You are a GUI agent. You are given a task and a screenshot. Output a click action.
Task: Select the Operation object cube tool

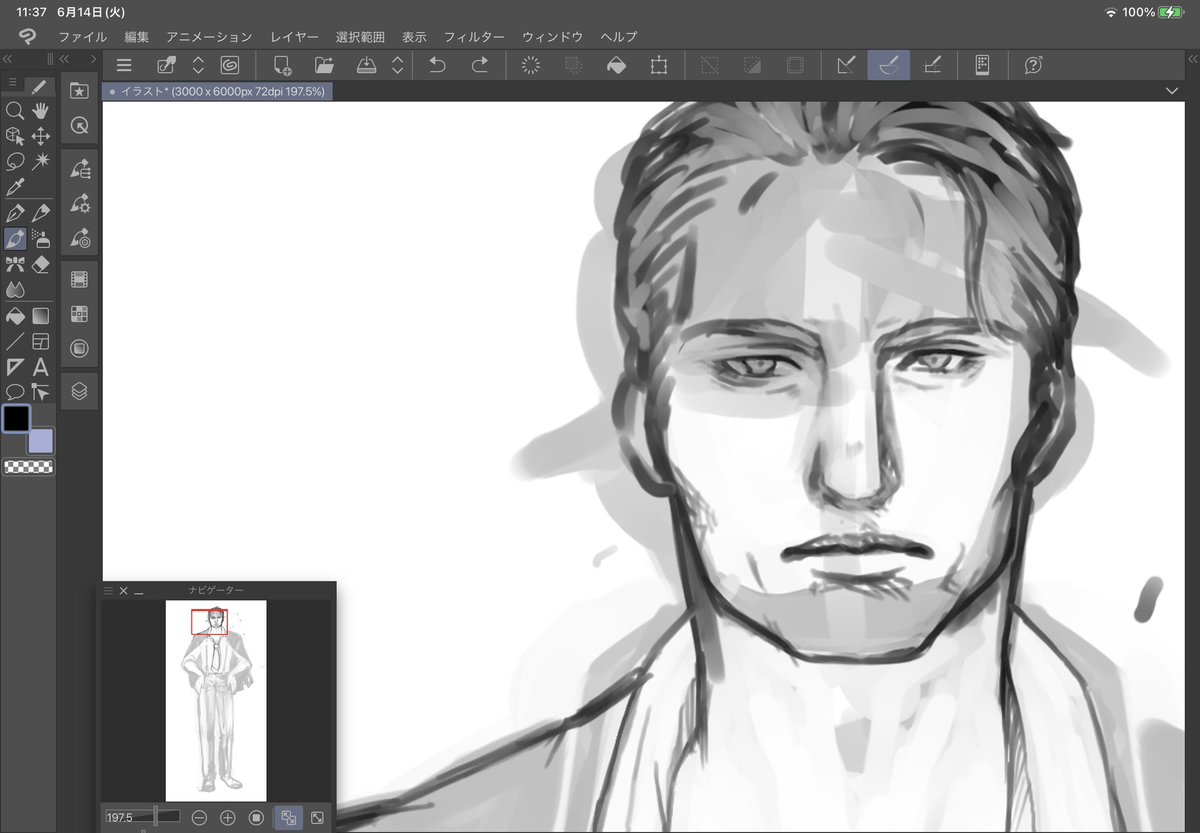point(15,136)
